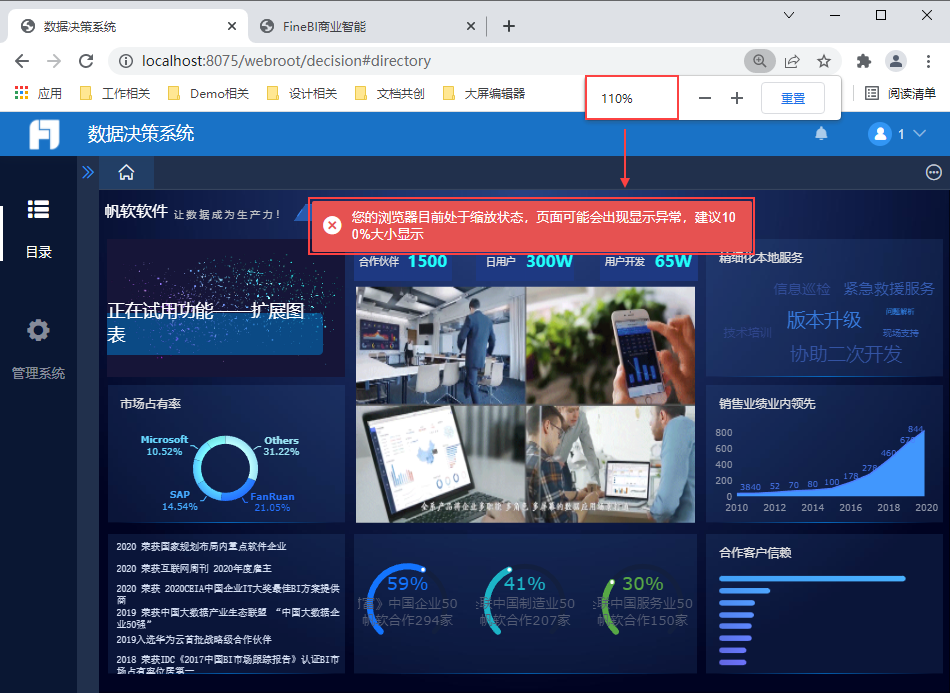The width and height of the screenshot is (950, 693).
Task: Click the market share donut chart
Action: 225,468
